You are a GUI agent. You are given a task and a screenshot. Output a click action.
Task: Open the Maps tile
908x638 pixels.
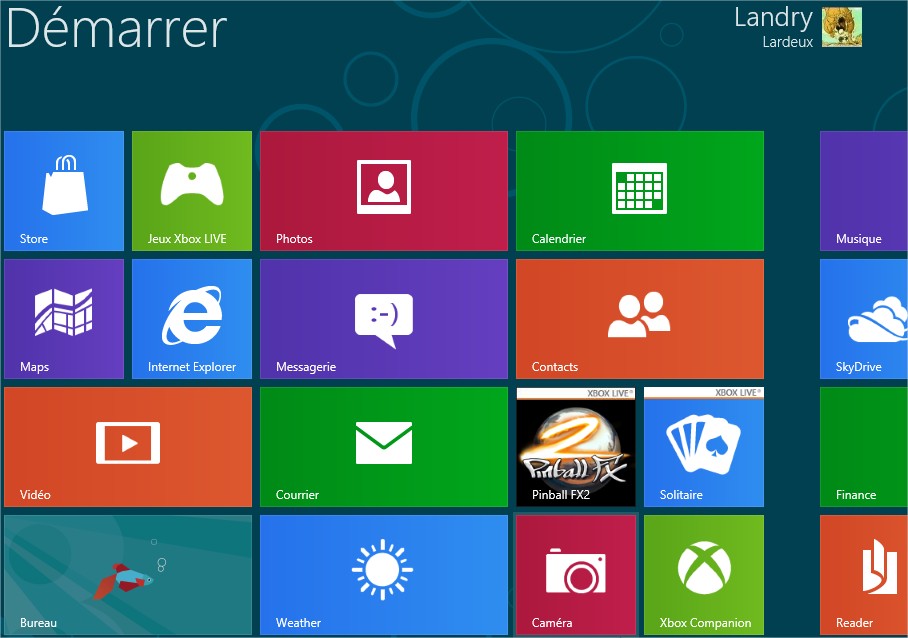[64, 319]
